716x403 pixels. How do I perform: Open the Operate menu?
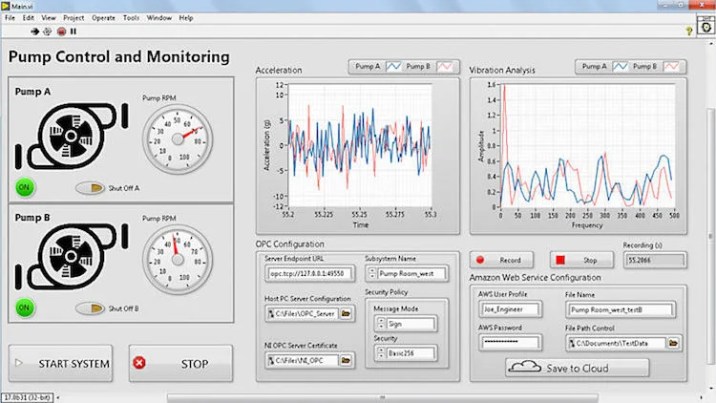pos(104,18)
